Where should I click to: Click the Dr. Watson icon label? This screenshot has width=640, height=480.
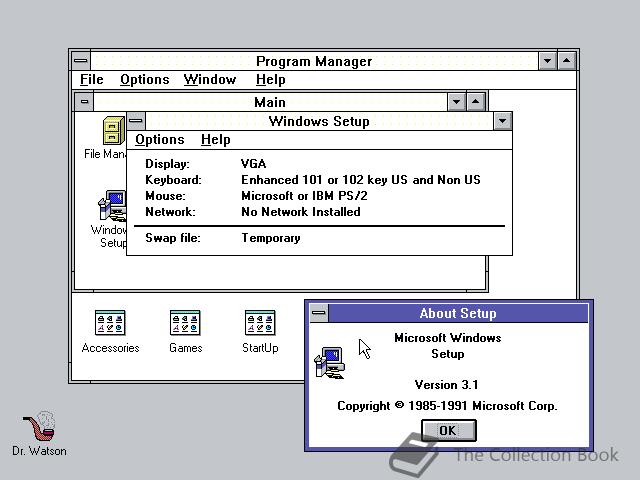pos(39,451)
